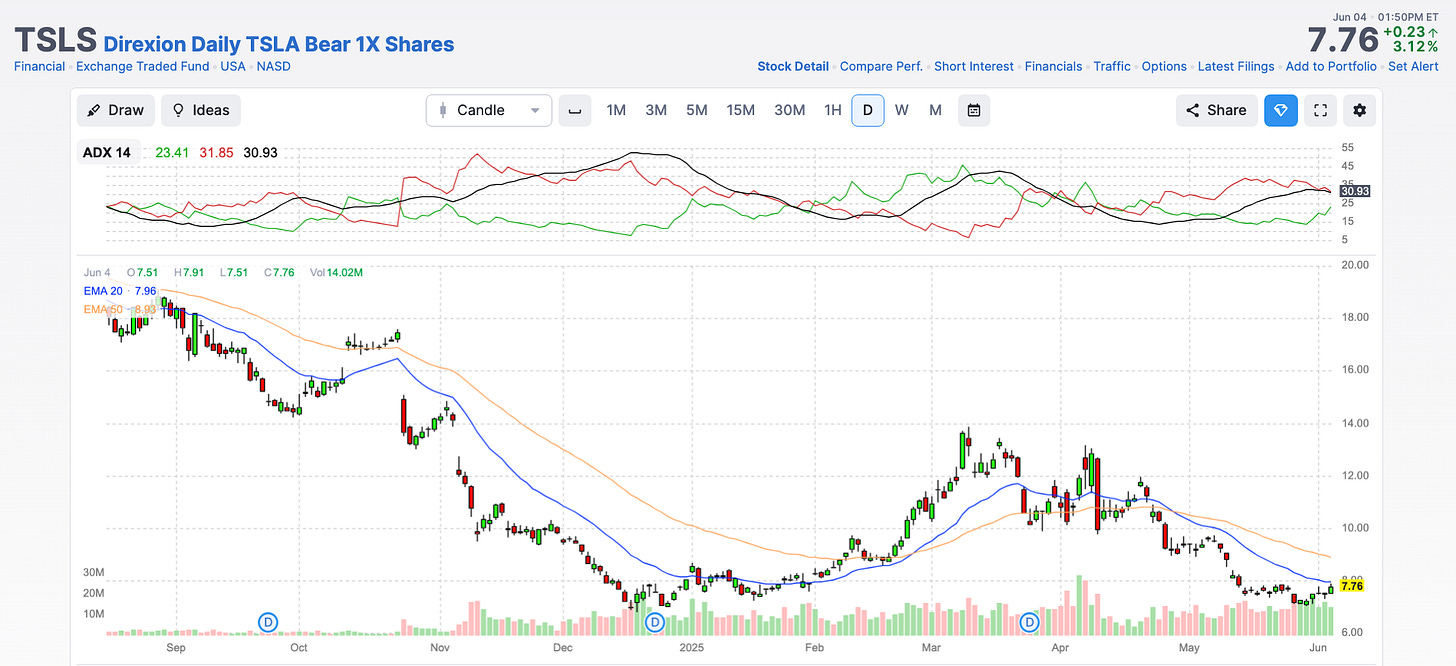Click the 7.76 last price quote
The image size is (1456, 666).
1343,40
